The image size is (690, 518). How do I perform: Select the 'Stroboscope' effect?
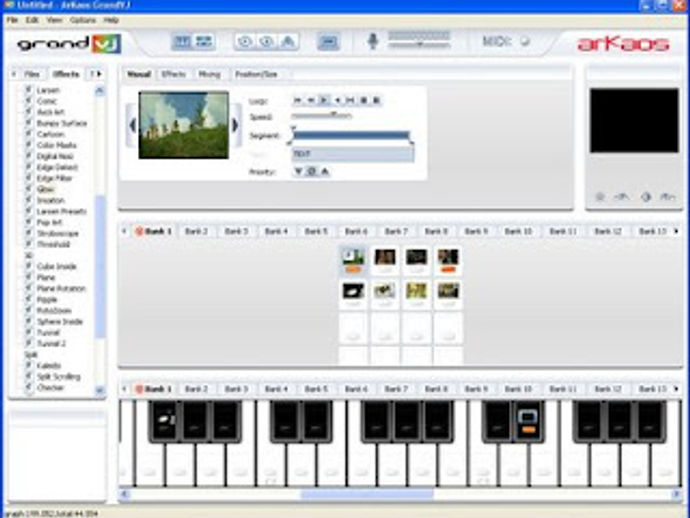point(58,233)
